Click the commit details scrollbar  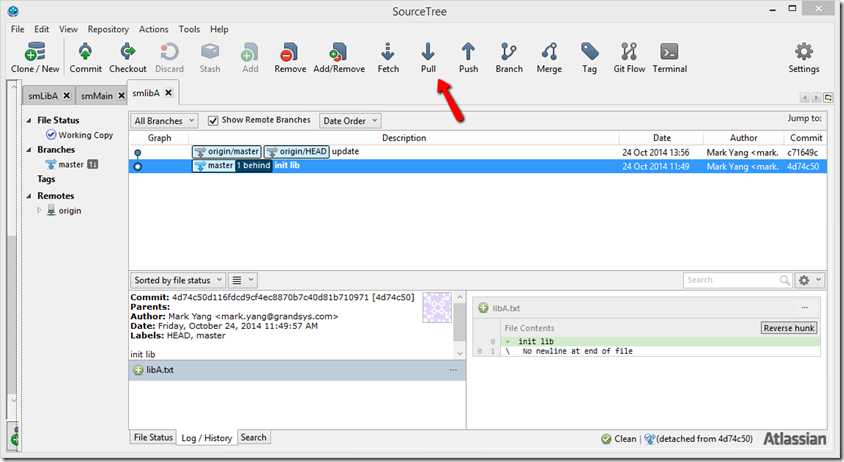click(x=460, y=325)
